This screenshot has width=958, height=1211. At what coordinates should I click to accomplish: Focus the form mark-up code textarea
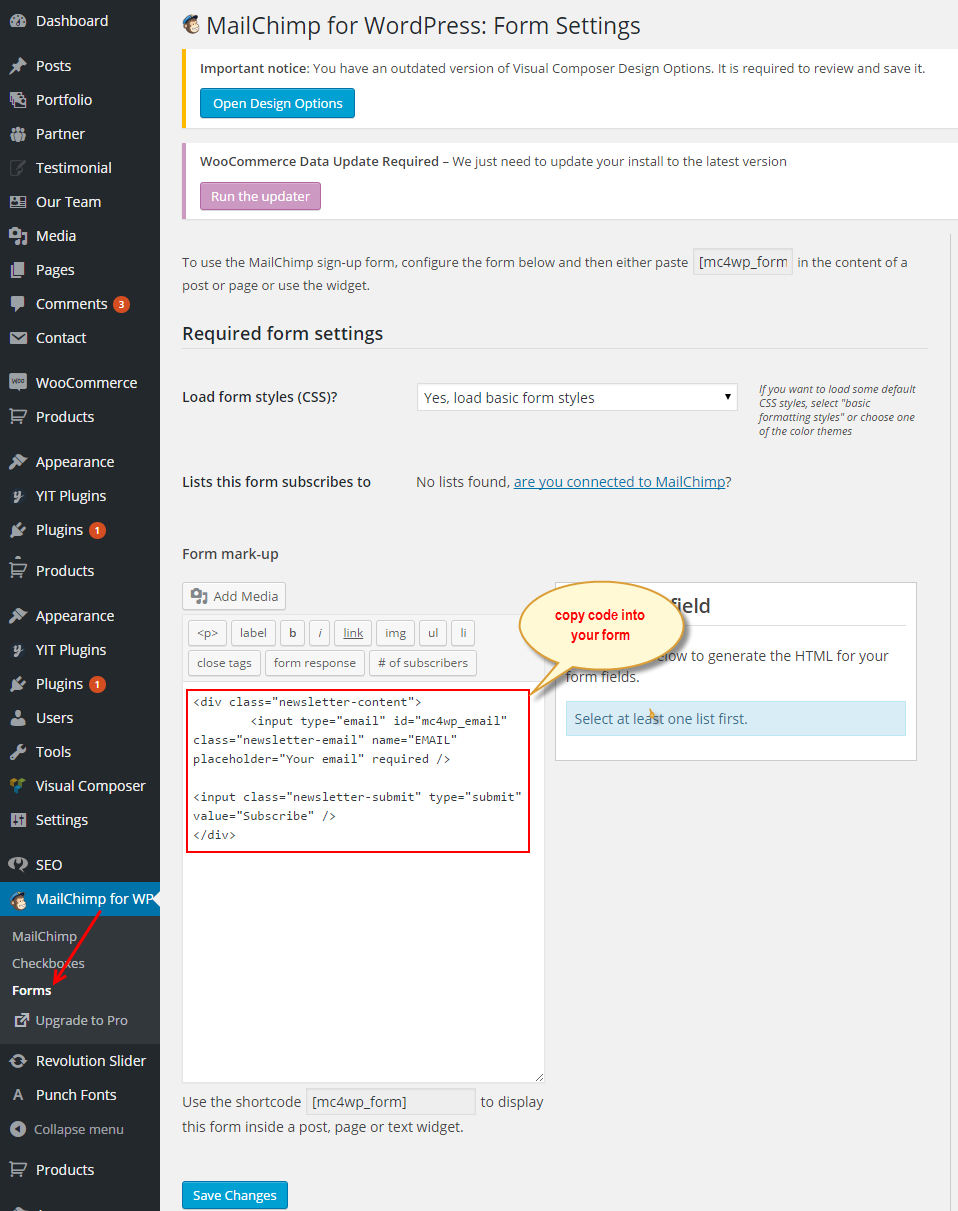363,882
